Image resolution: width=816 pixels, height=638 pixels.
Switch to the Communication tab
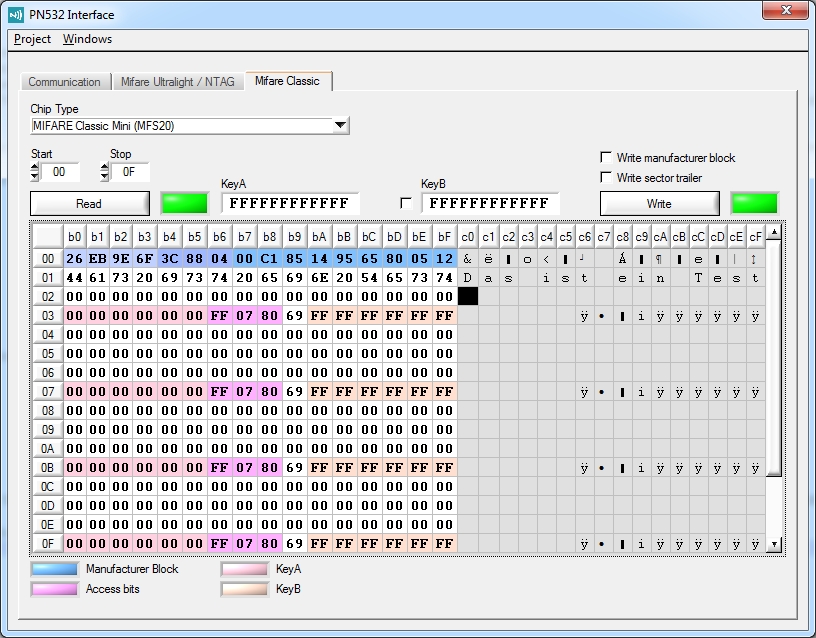click(65, 82)
